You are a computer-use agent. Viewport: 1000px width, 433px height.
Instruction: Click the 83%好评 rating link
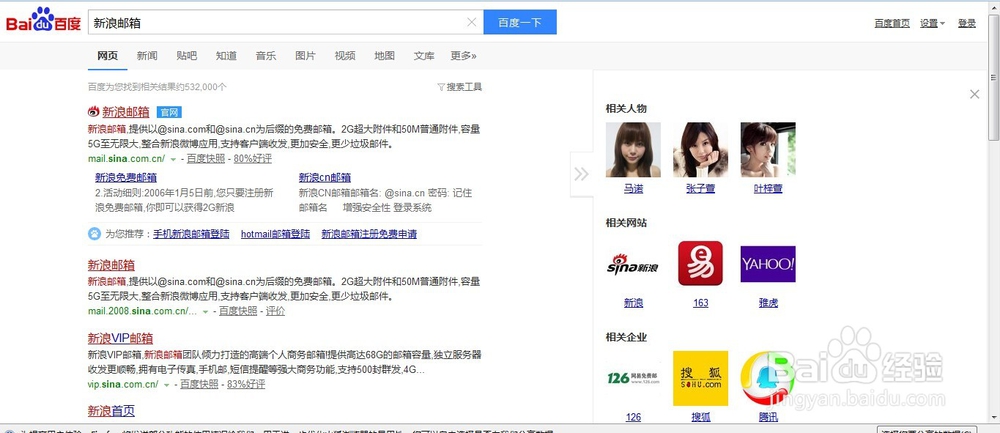tap(246, 385)
